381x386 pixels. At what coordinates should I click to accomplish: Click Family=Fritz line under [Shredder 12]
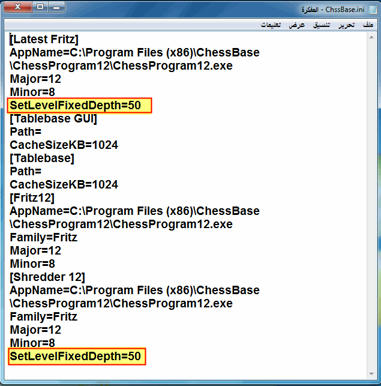[x=43, y=316]
